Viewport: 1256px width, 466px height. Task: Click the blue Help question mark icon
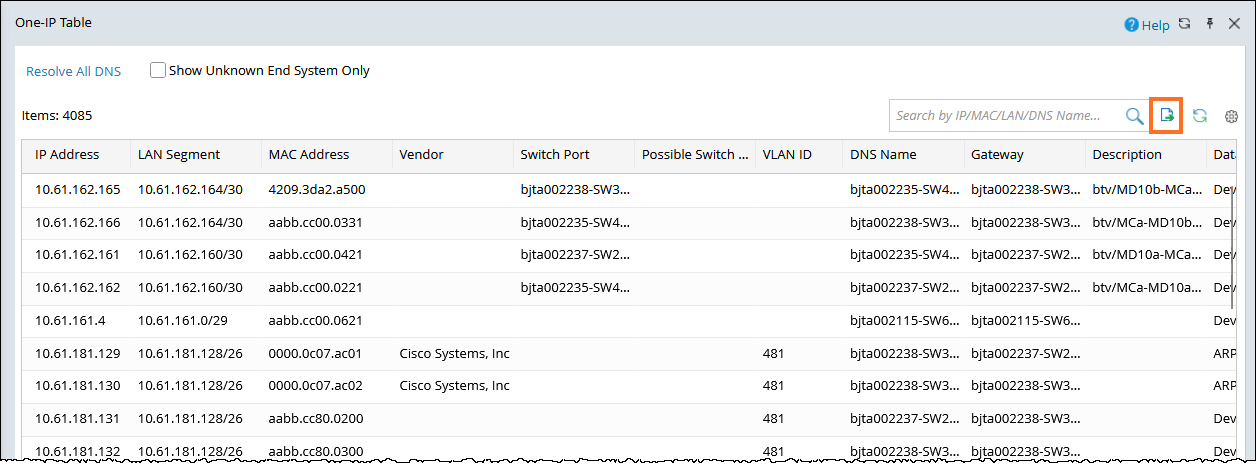coord(1131,25)
